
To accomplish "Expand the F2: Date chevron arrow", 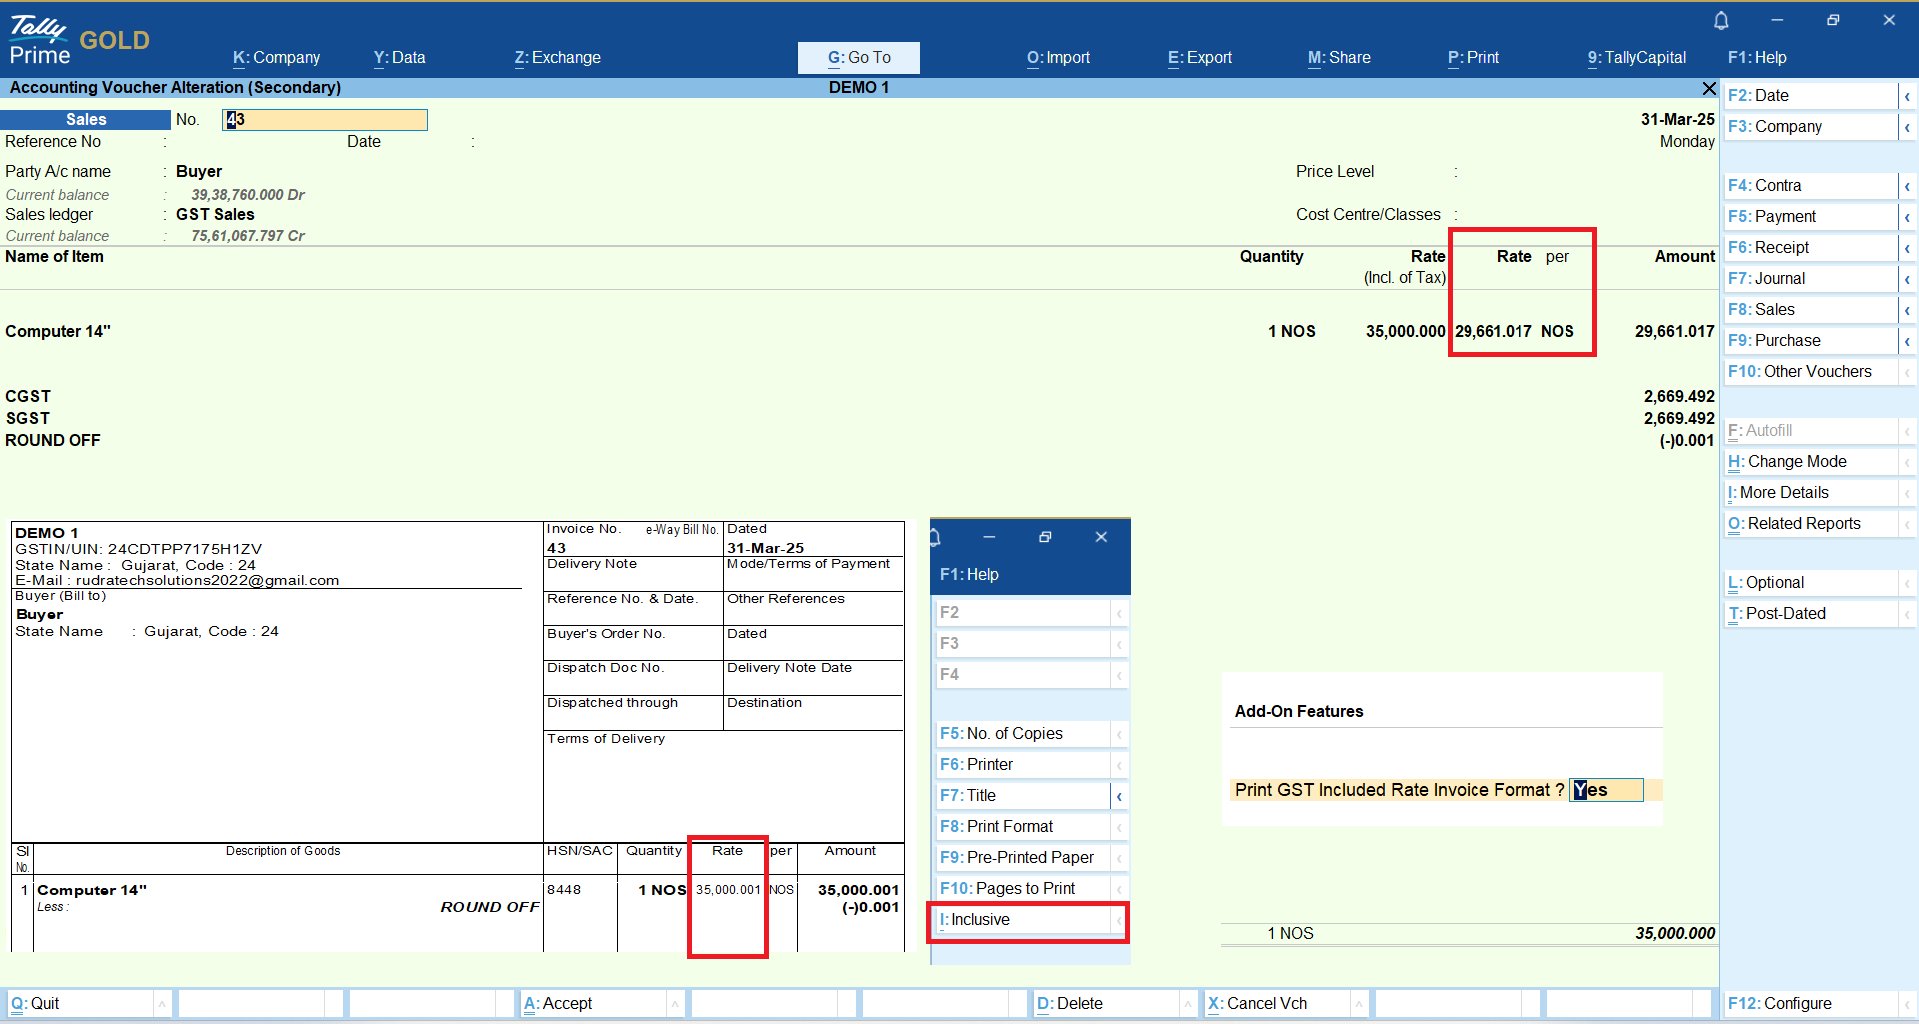I will [x=1907, y=96].
